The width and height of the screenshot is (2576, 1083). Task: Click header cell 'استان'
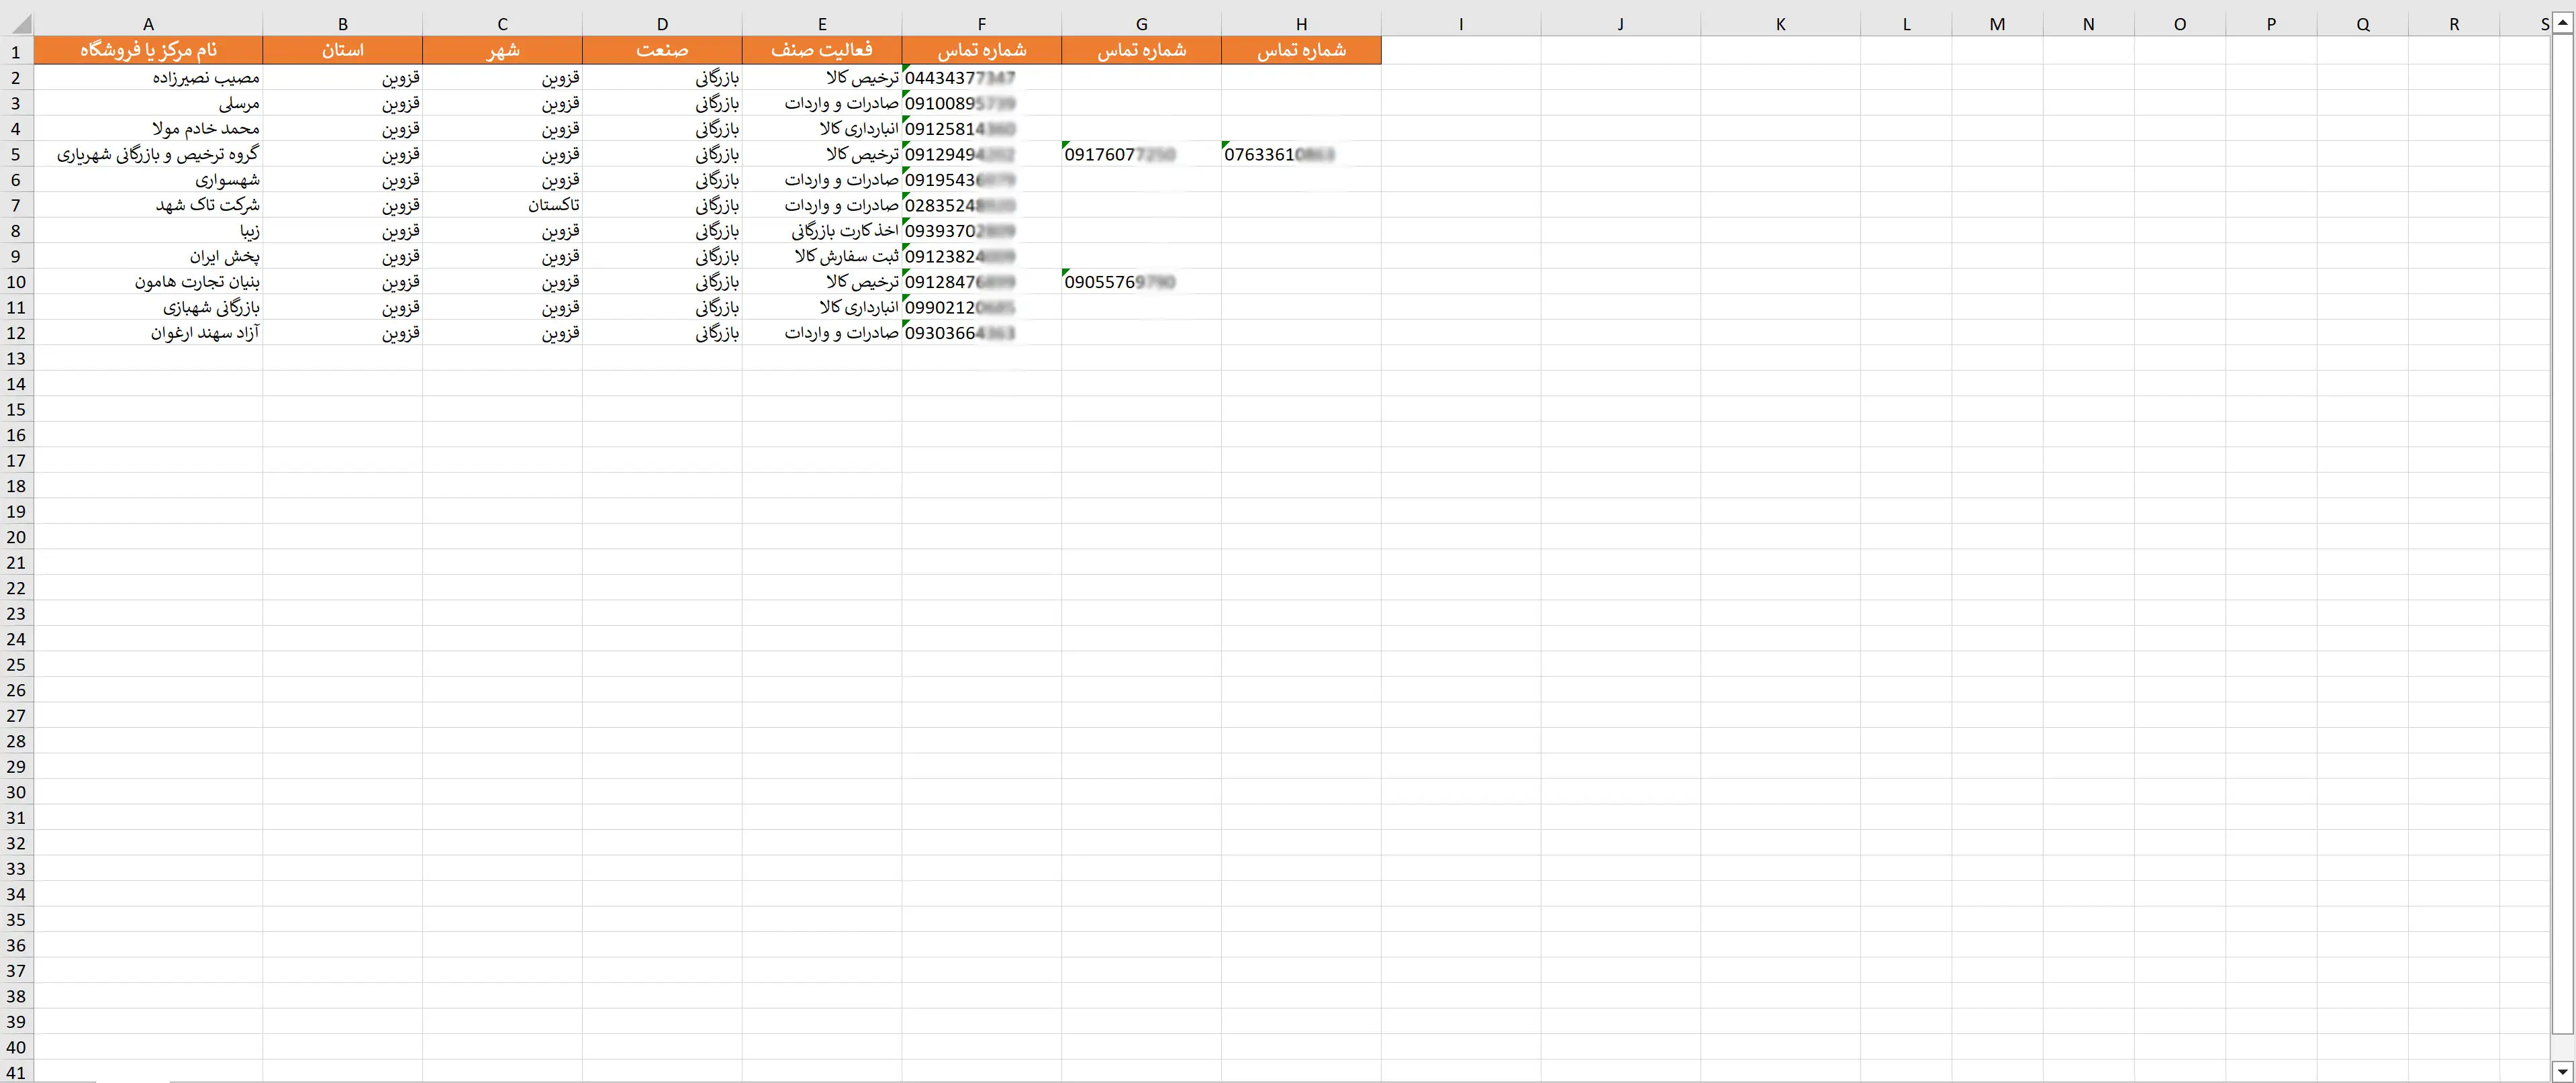click(x=342, y=51)
